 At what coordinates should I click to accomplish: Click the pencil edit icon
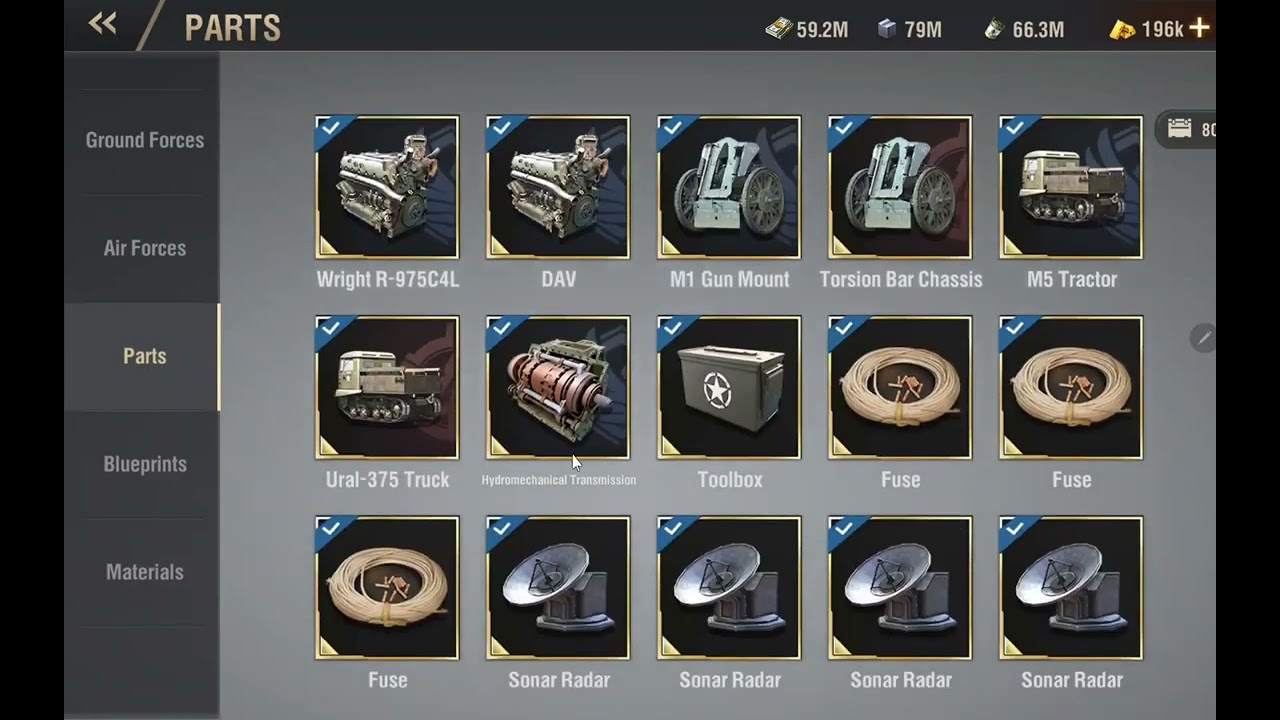click(1203, 338)
